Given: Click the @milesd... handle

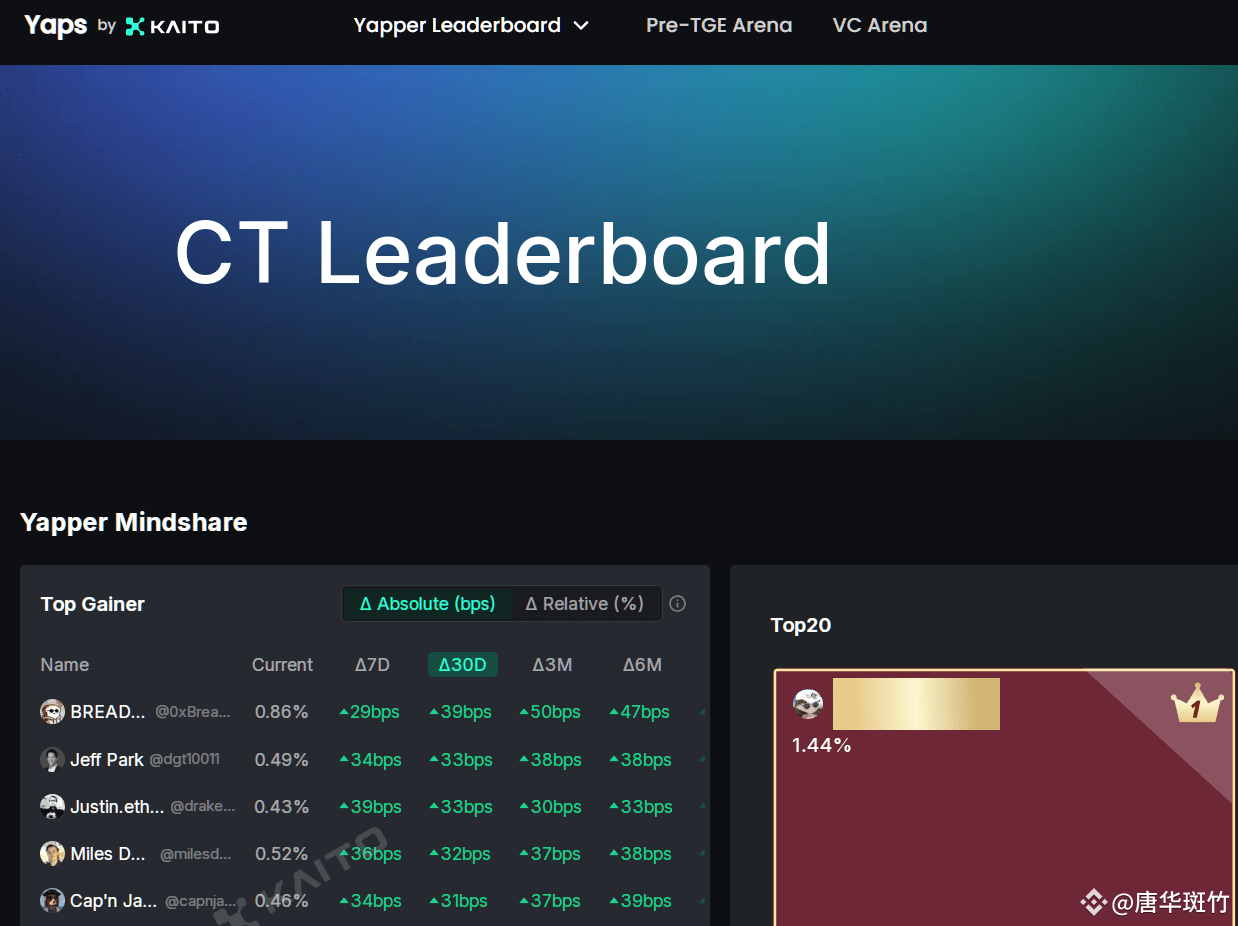Looking at the screenshot, I should (x=196, y=853).
